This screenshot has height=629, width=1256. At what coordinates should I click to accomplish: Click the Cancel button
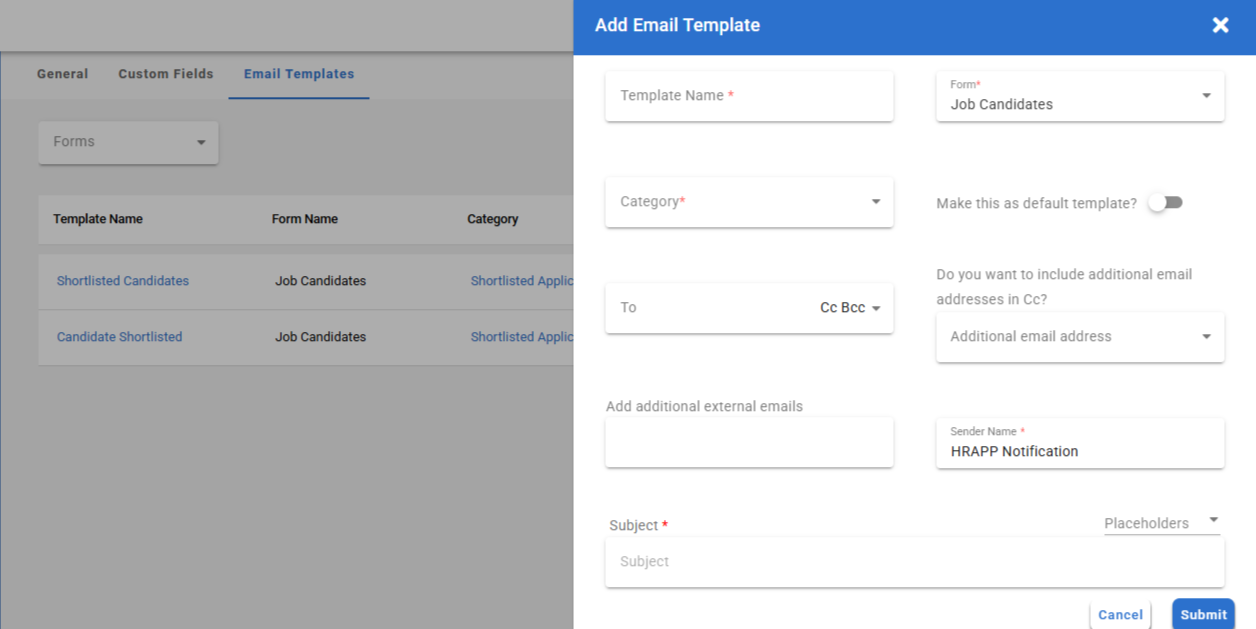coord(1120,615)
